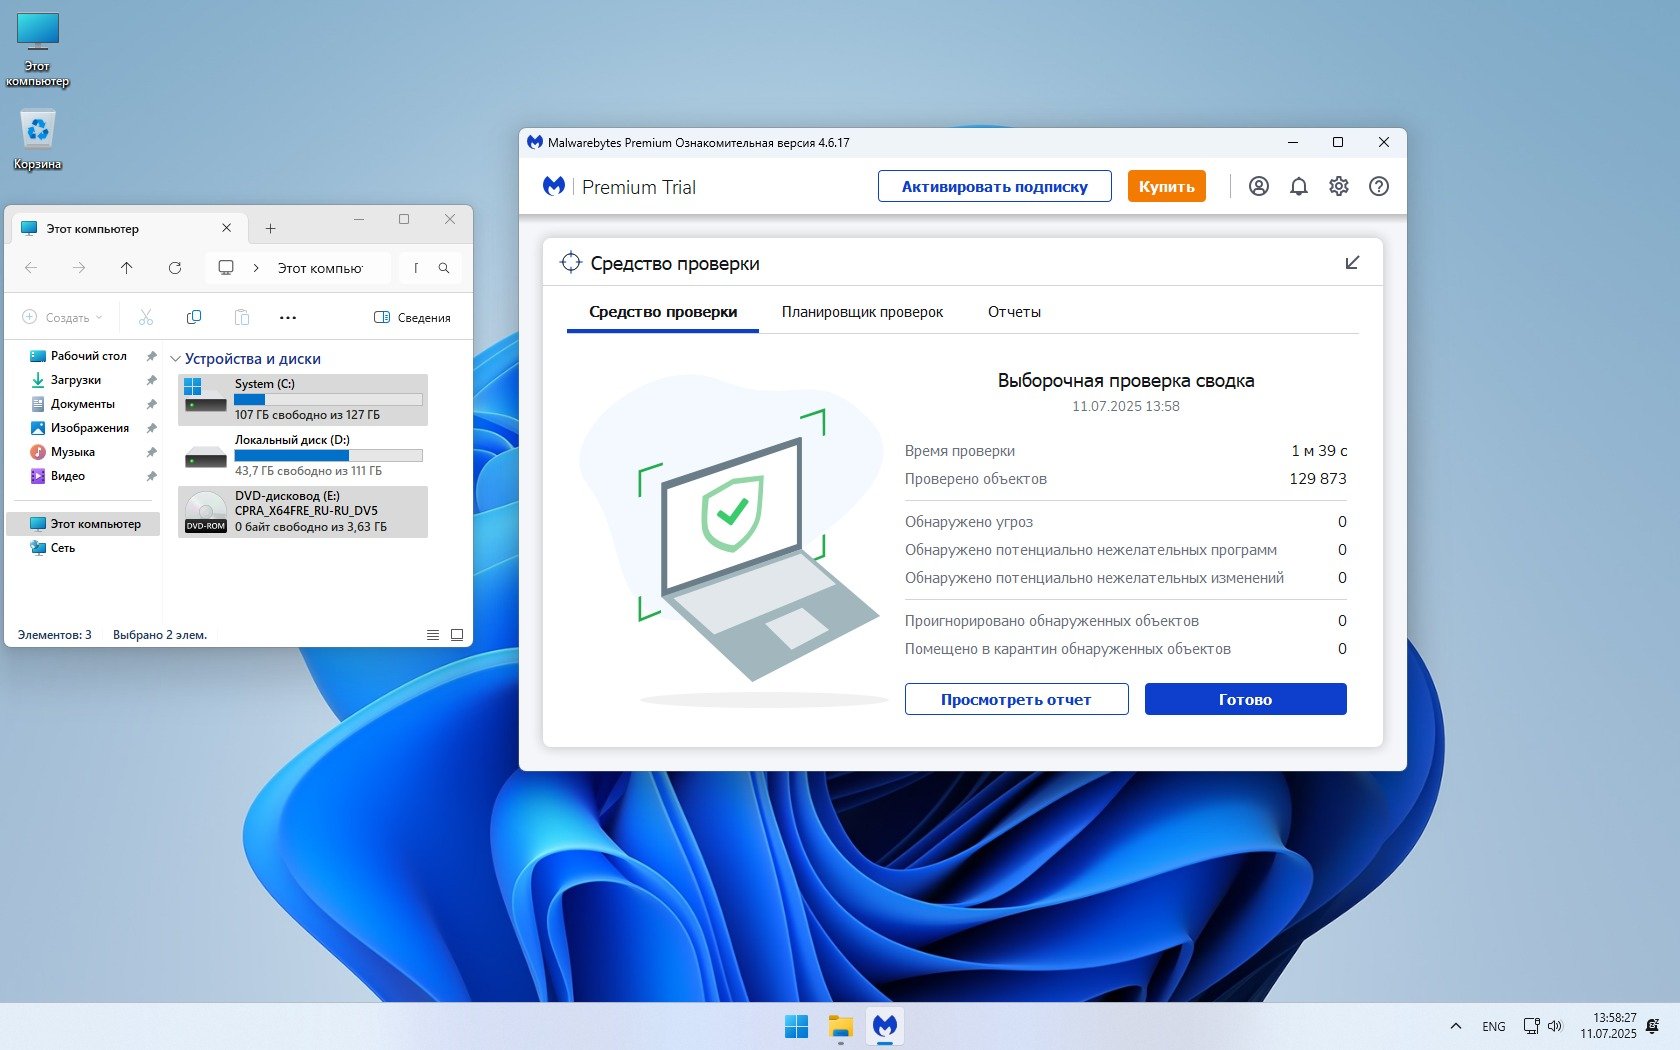Show hidden system tray icons chevron
The image size is (1680, 1050).
click(1455, 1026)
